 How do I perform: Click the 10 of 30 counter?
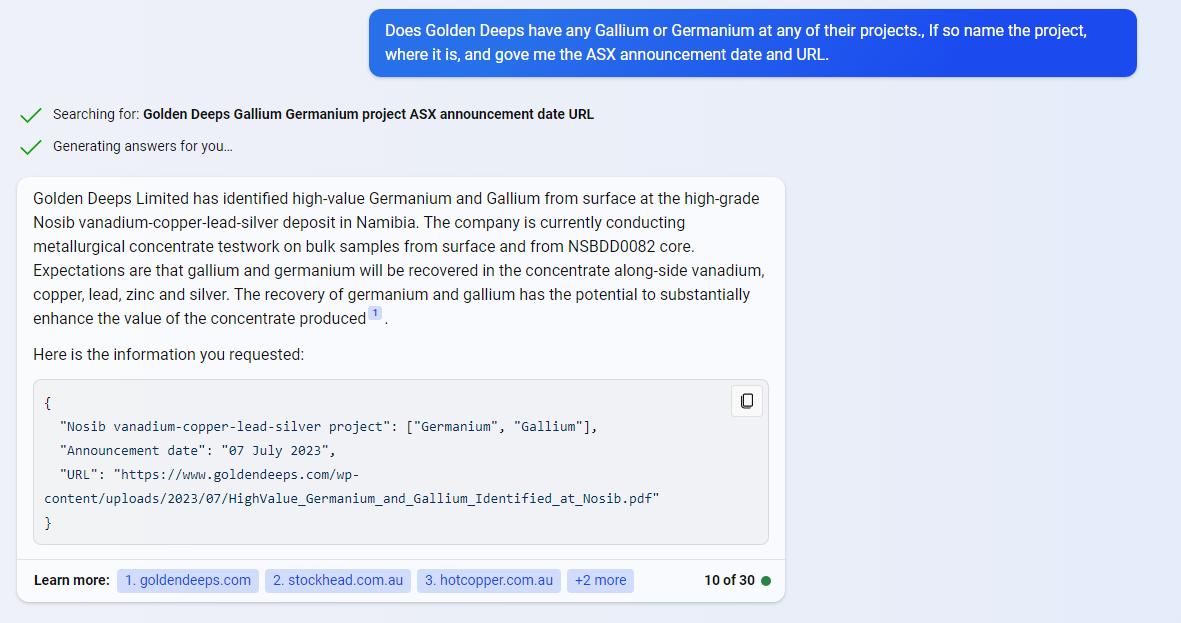[729, 581]
